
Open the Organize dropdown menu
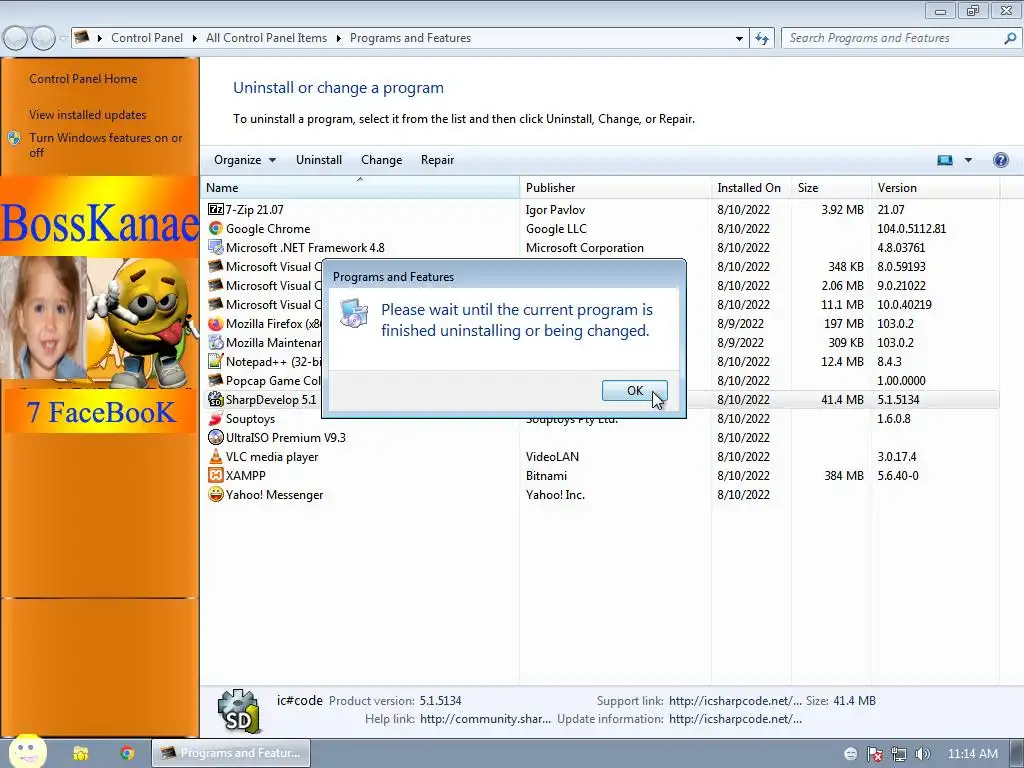245,160
